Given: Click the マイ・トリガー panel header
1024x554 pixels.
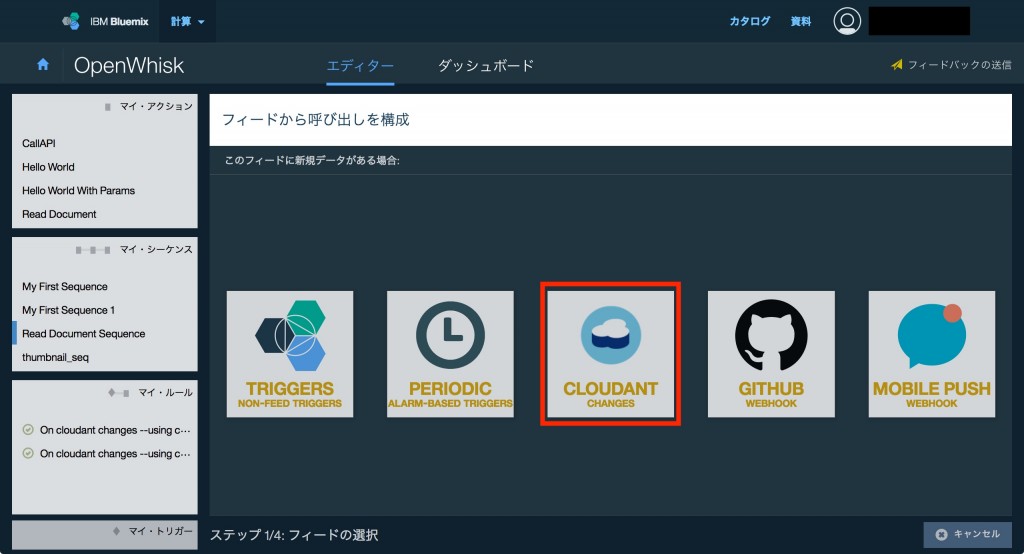Looking at the screenshot, I should (x=161, y=530).
